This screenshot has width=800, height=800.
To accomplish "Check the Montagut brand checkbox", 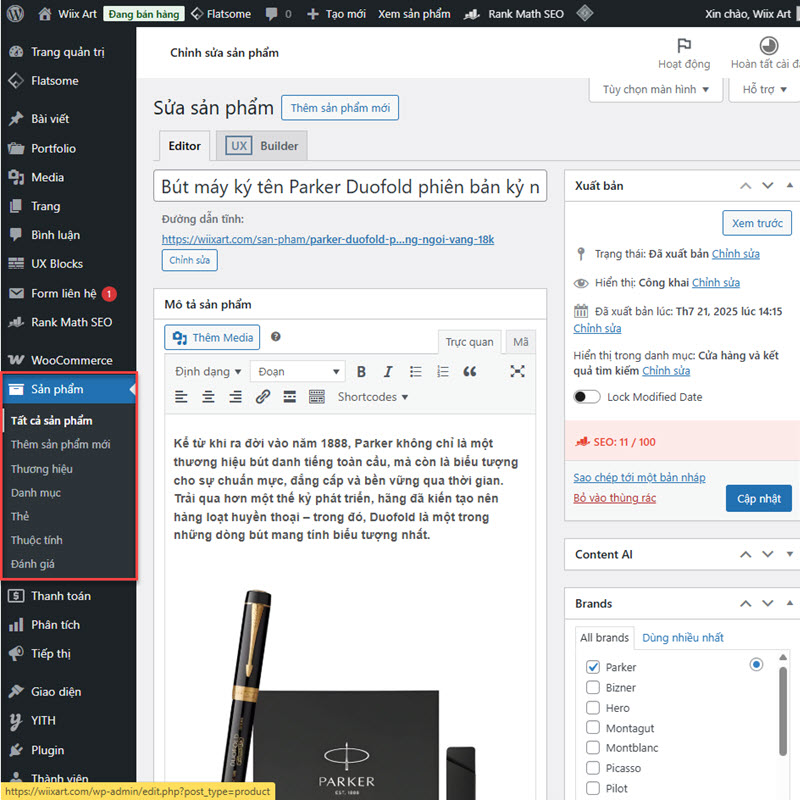I will tap(593, 728).
